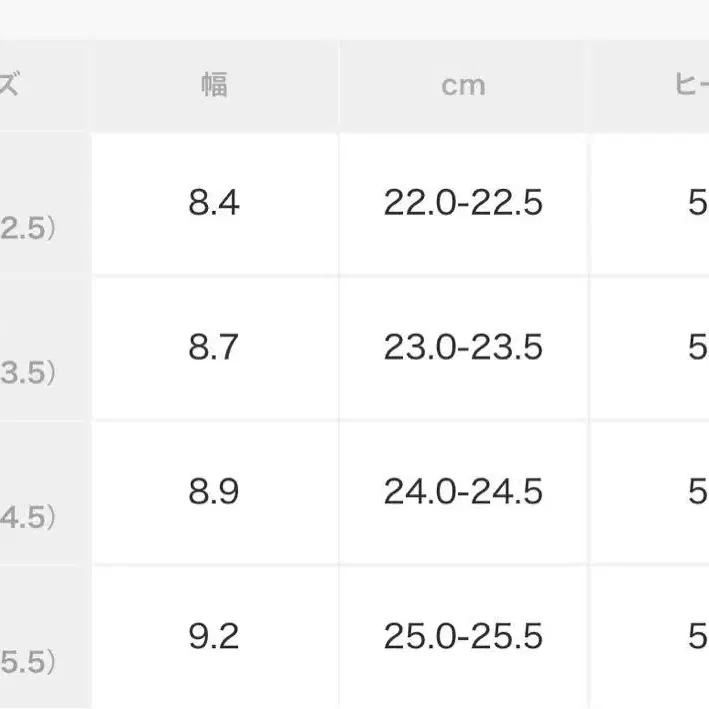Screen dimensions: 709x709
Task: Click the size cell ending in 5.5)
Action: click(x=28, y=661)
